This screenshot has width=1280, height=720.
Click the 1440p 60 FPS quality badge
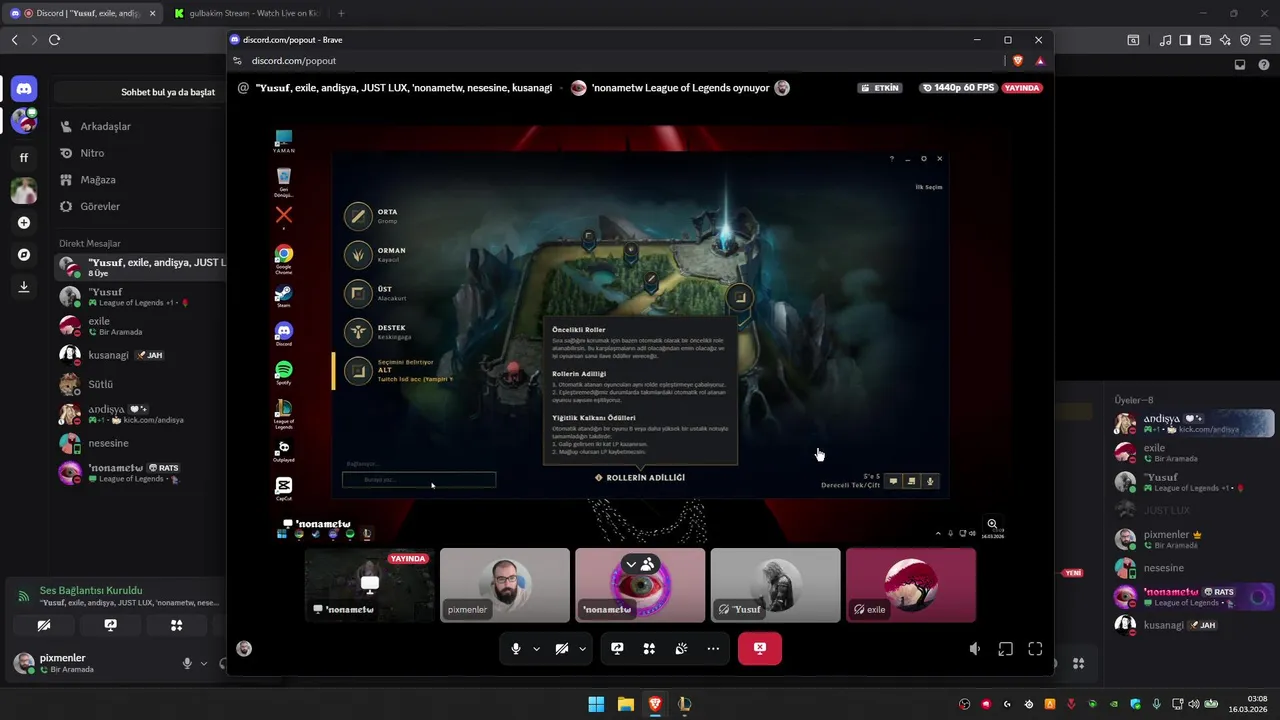[x=958, y=88]
